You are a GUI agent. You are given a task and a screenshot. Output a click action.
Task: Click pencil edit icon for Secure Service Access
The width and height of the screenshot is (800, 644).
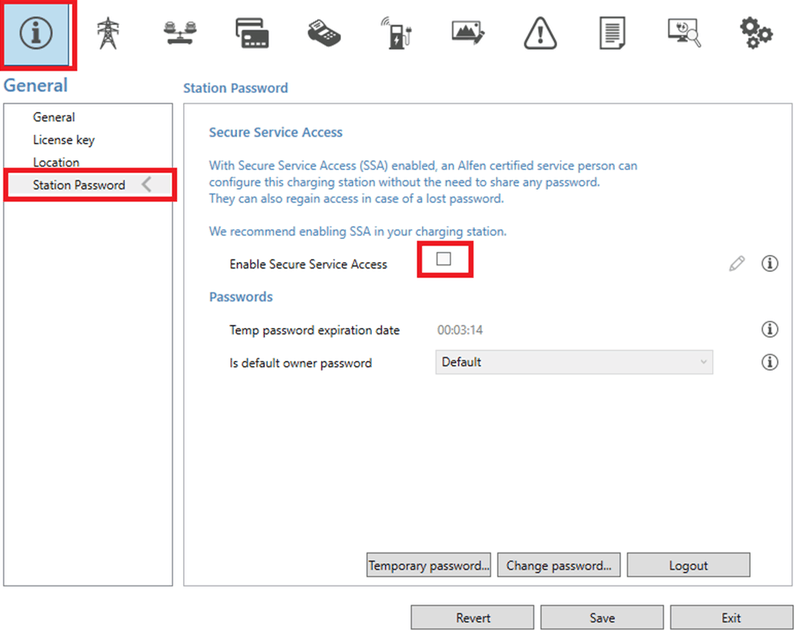[x=736, y=264]
